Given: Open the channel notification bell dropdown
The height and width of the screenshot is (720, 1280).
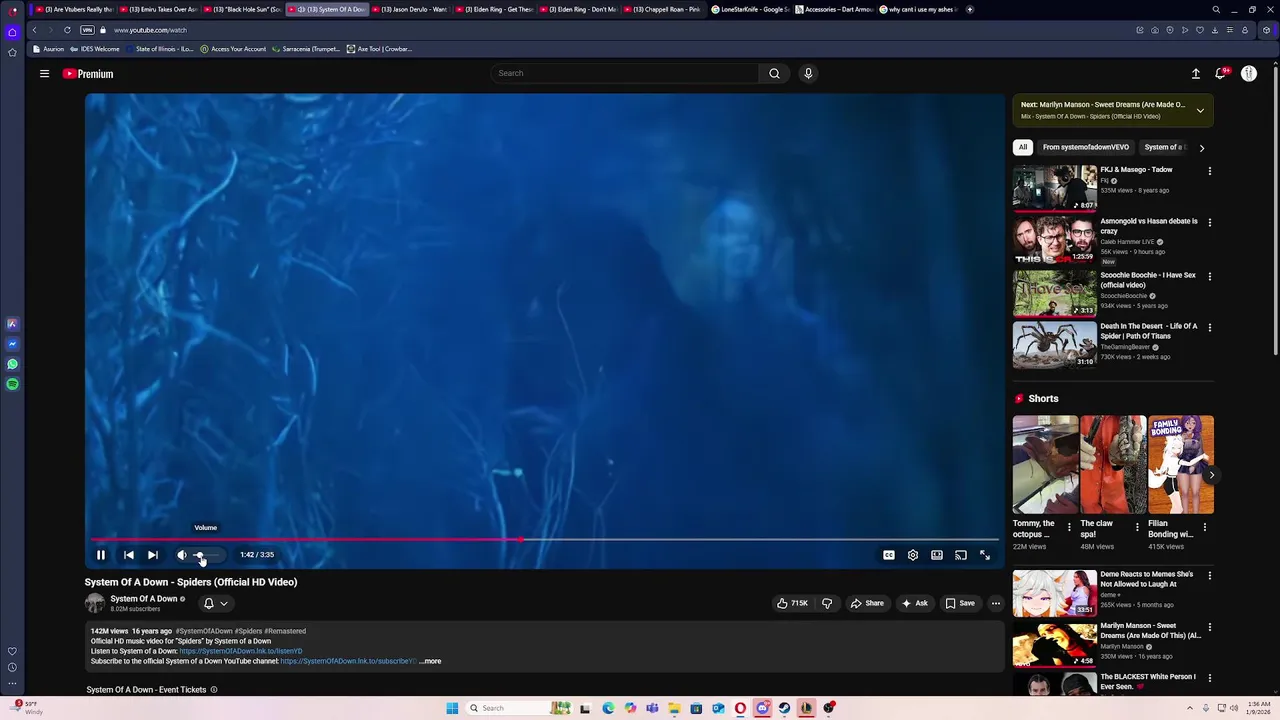Looking at the screenshot, I should point(216,604).
